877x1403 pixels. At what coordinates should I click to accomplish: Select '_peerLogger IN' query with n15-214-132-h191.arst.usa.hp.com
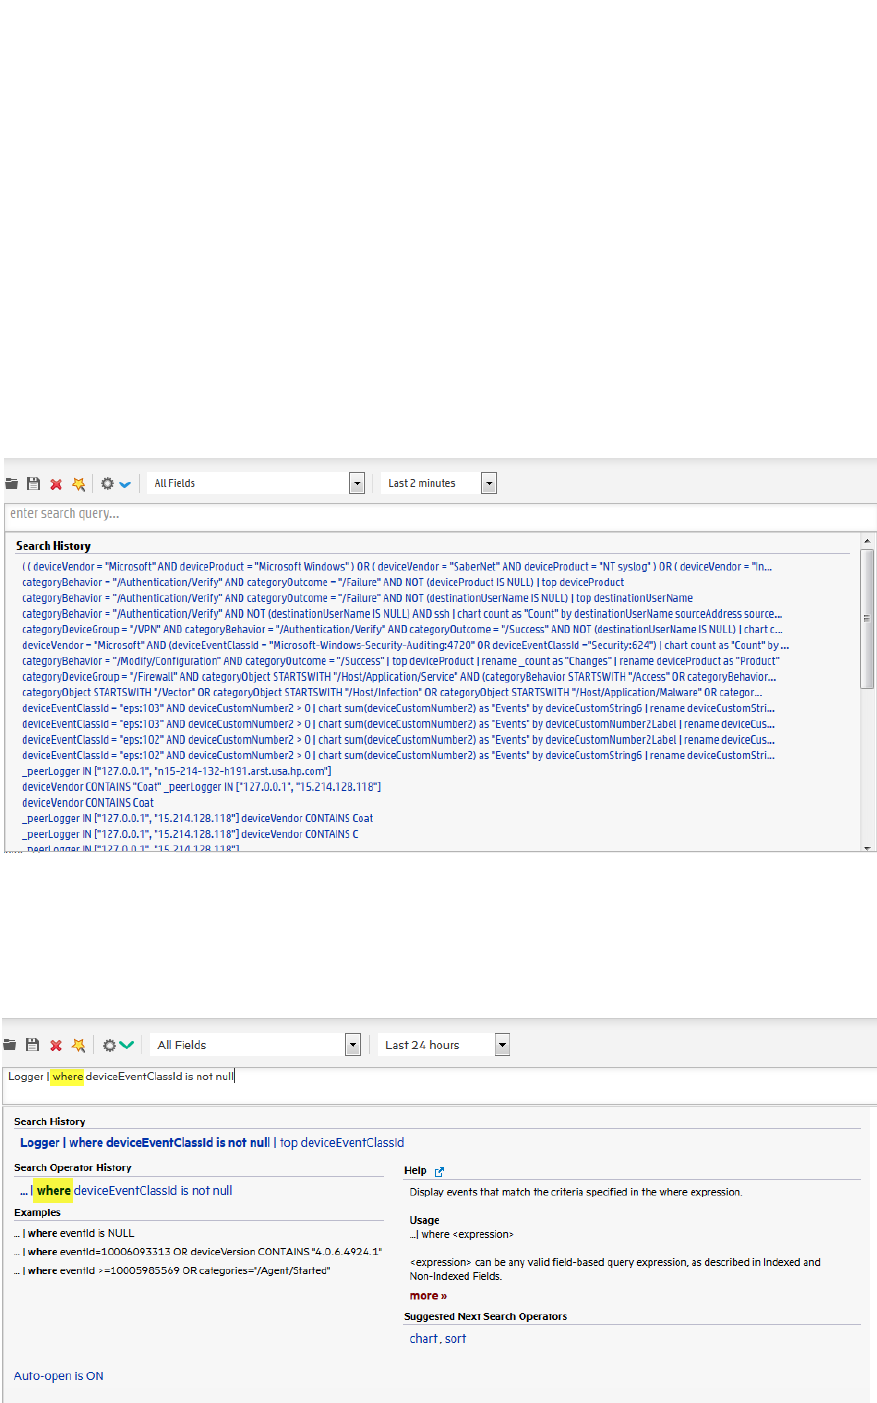[x=177, y=771]
